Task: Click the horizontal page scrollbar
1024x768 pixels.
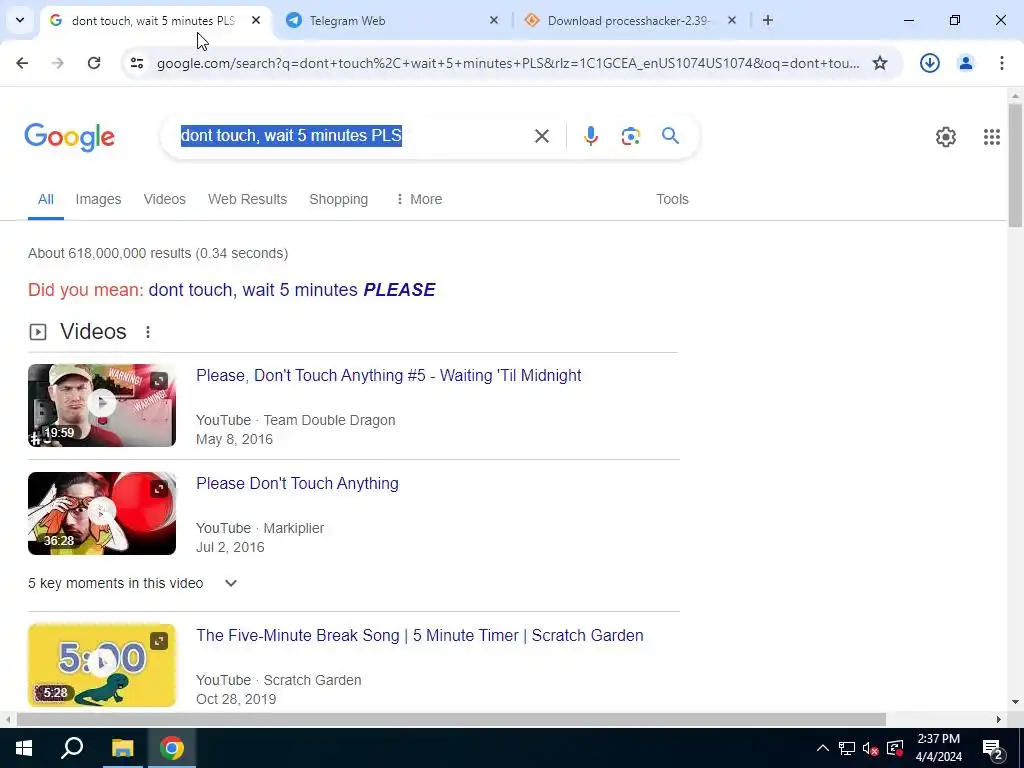Action: click(451, 720)
